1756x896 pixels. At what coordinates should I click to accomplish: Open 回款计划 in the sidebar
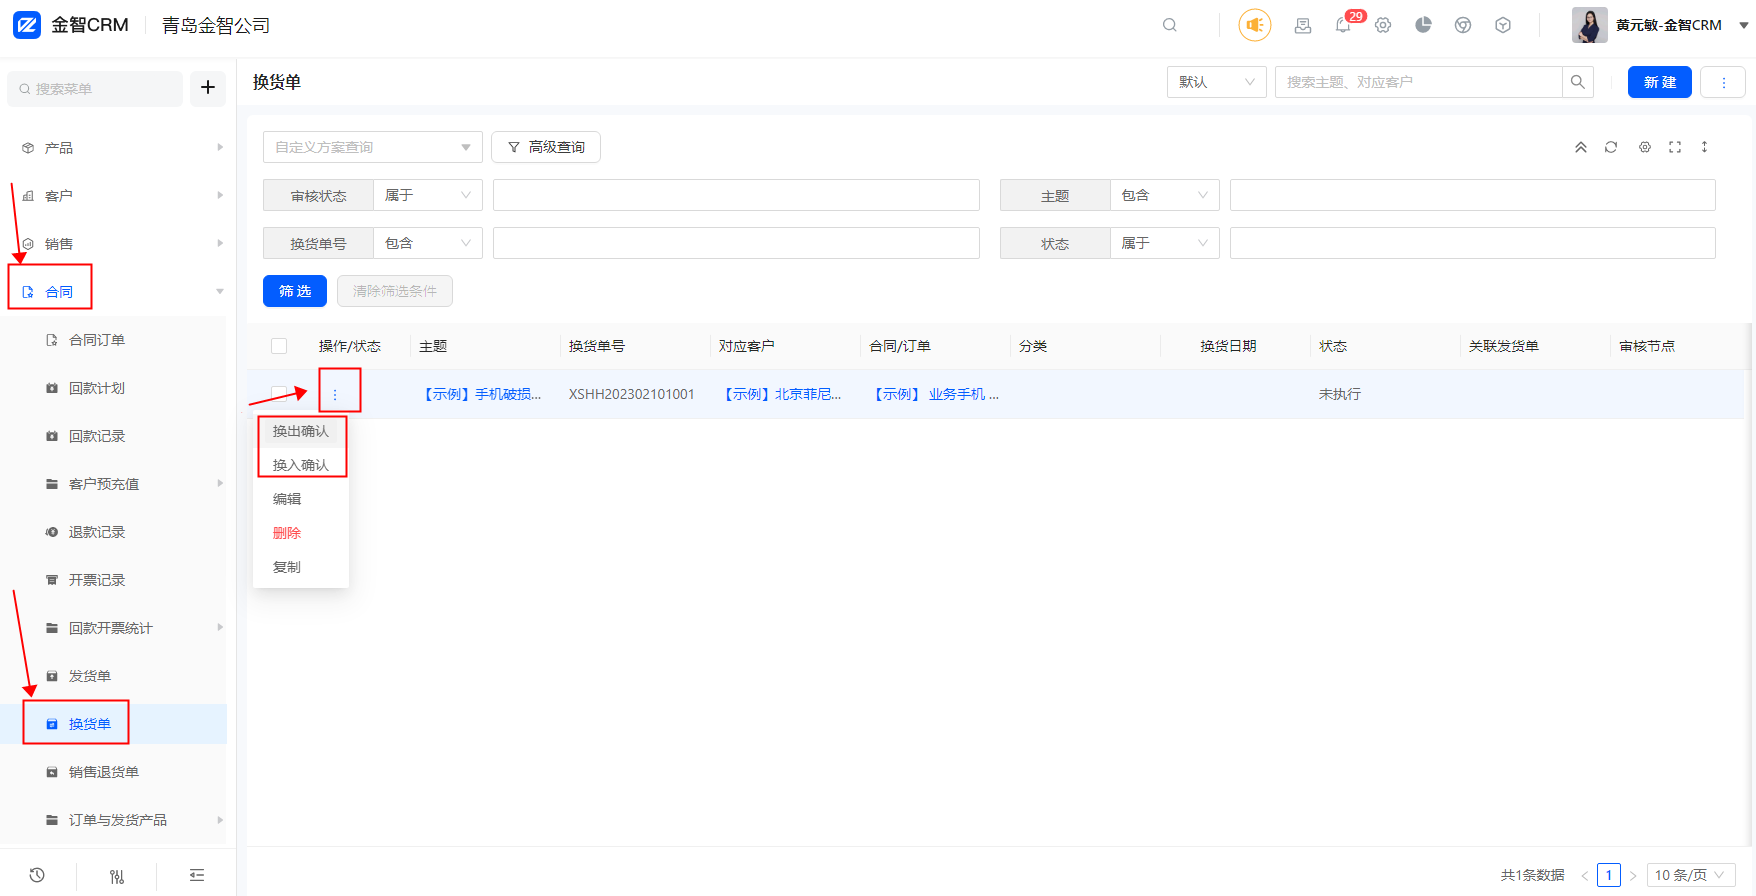point(97,388)
